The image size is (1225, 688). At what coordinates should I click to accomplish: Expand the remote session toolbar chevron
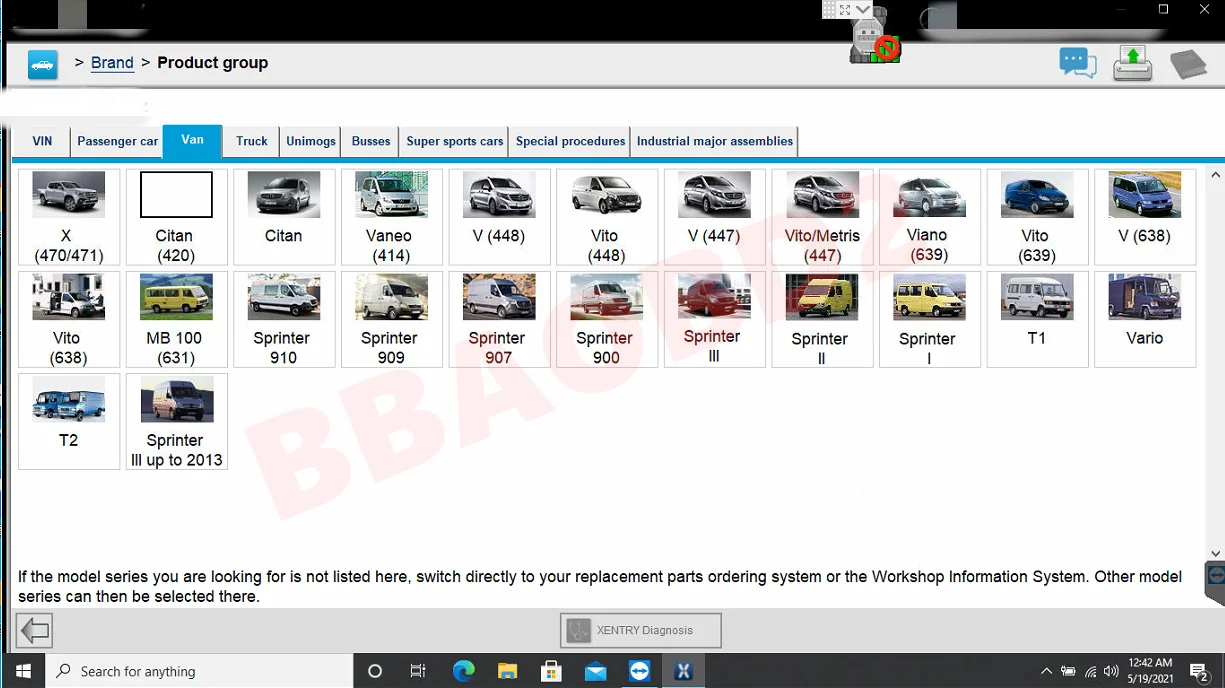863,10
